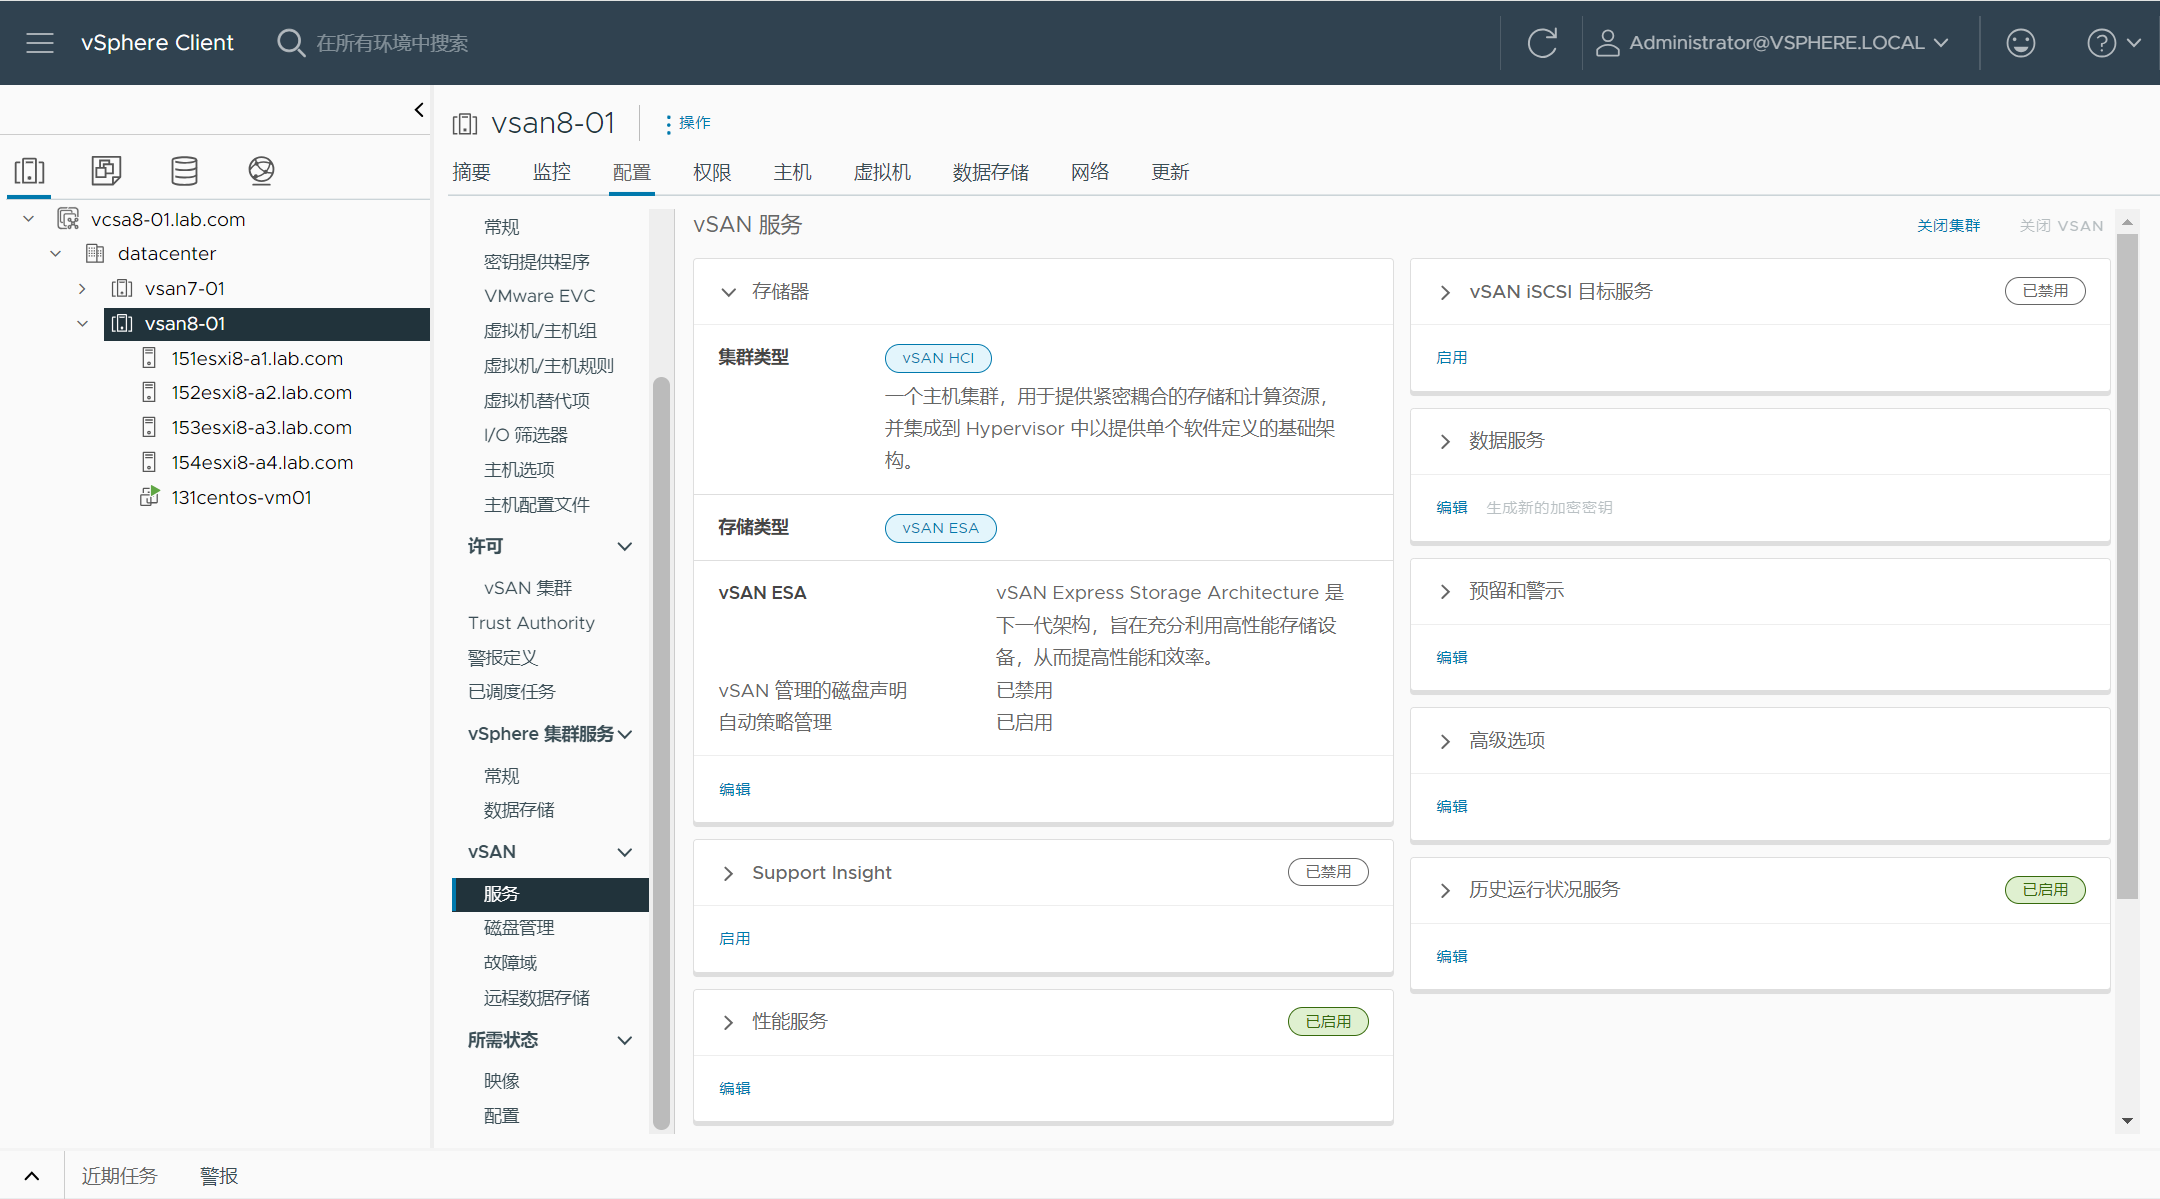2160x1199 pixels.
Task: Click the cluster icon beside vsan8-01 title
Action: click(465, 124)
